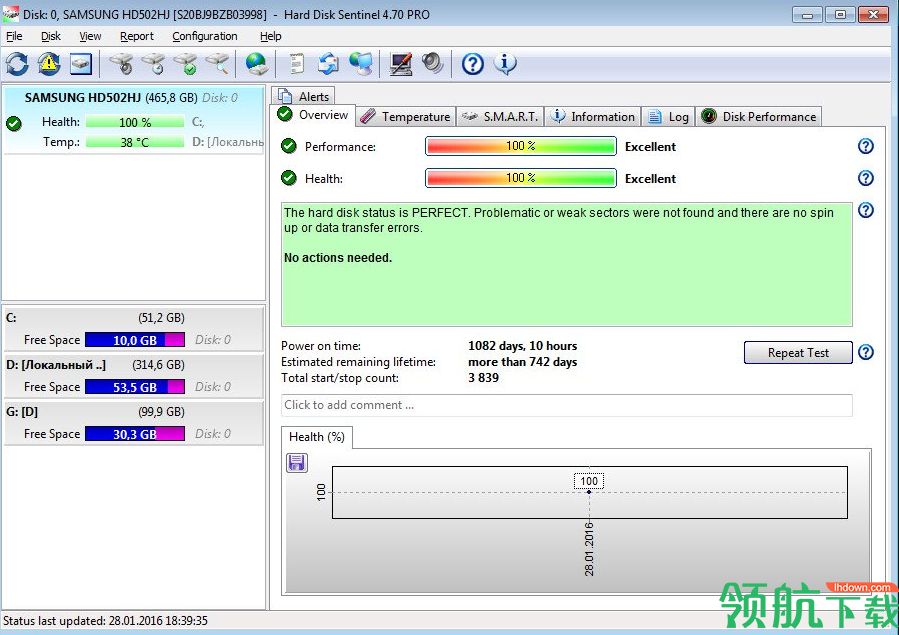The width and height of the screenshot is (899, 635).
Task: Click the help icon beside status text box
Action: click(x=866, y=210)
